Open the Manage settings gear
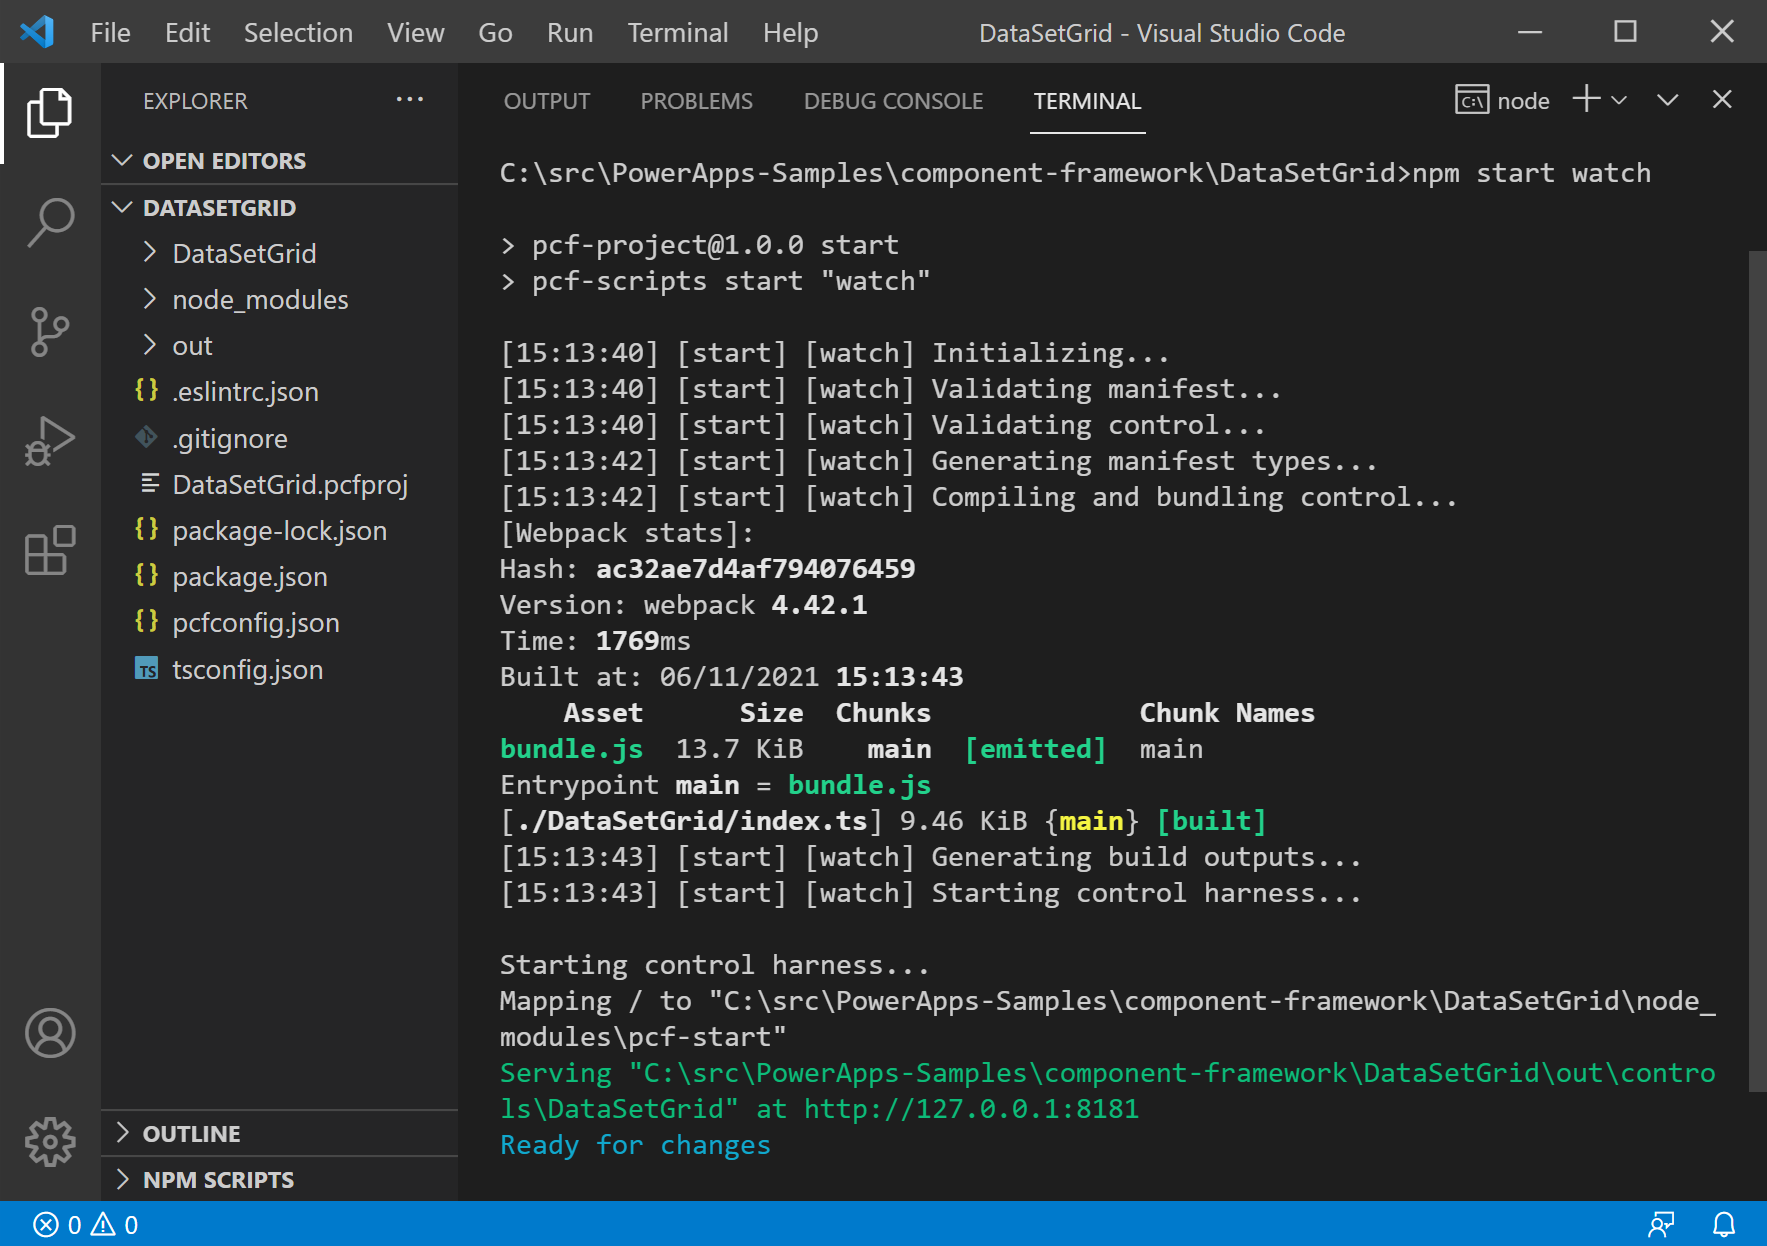Image resolution: width=1767 pixels, height=1246 pixels. click(x=49, y=1141)
